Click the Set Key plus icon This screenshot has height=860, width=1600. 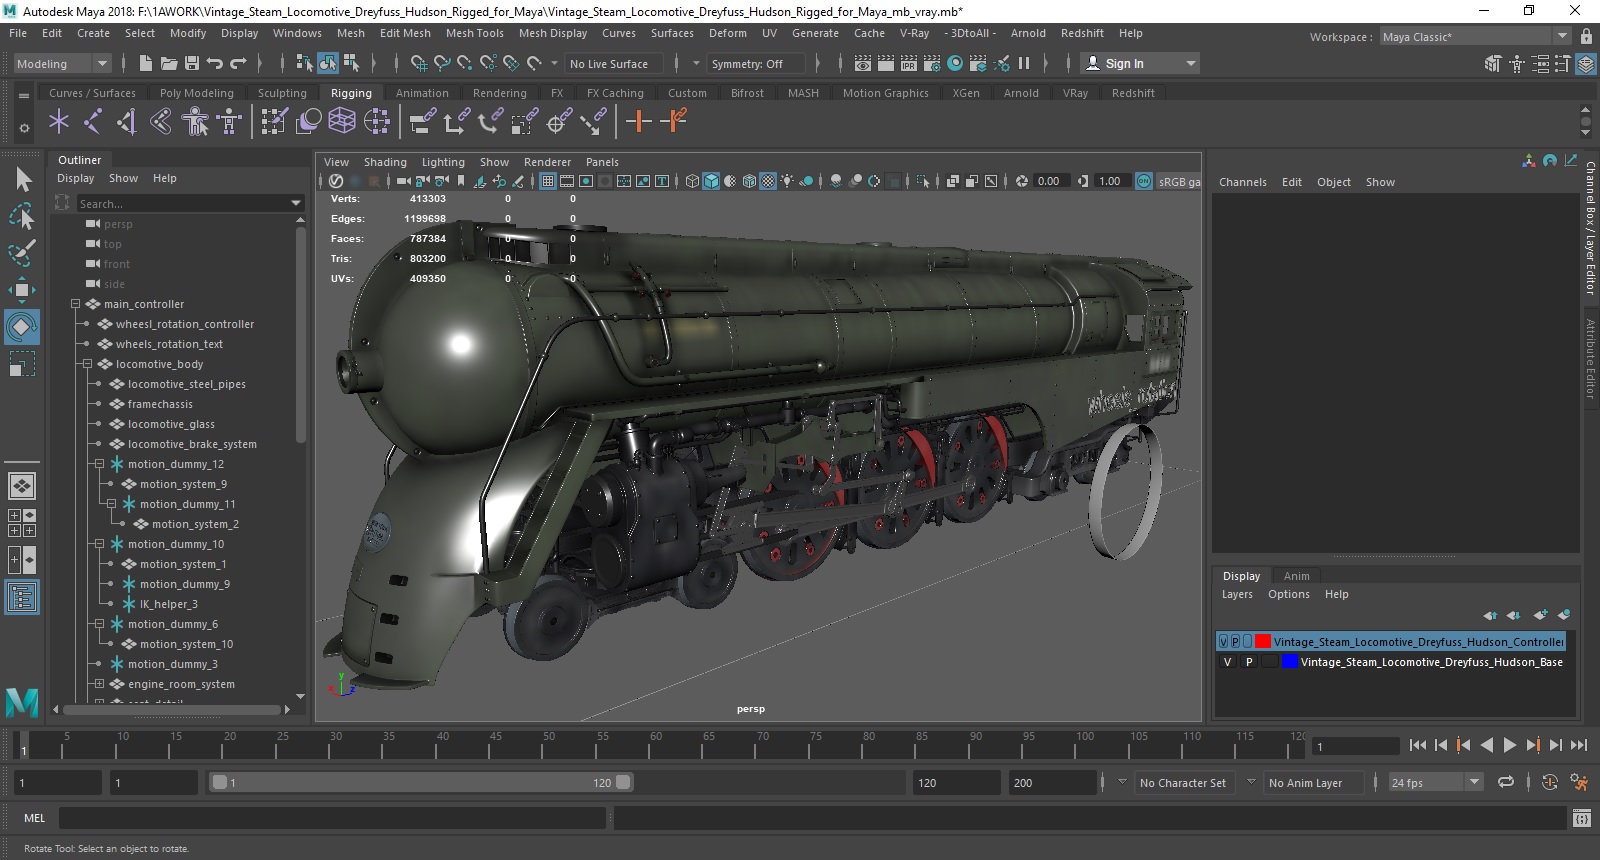pyautogui.click(x=638, y=122)
